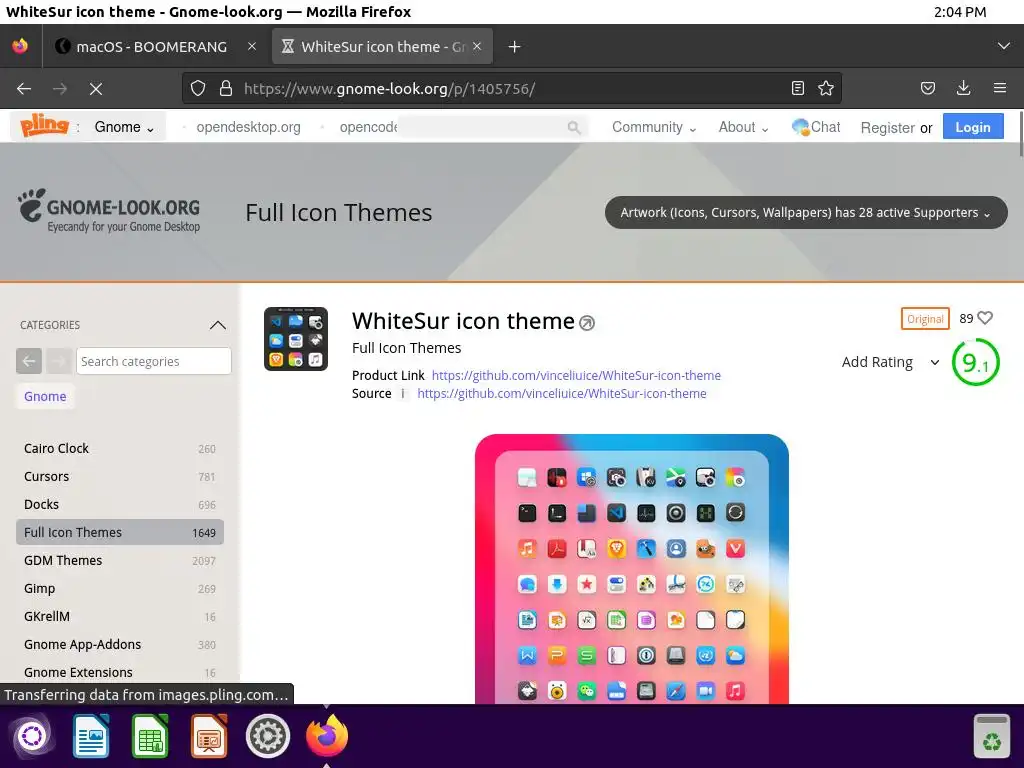Collapse the Categories panel chevron
The width and height of the screenshot is (1024, 768).
click(217, 325)
